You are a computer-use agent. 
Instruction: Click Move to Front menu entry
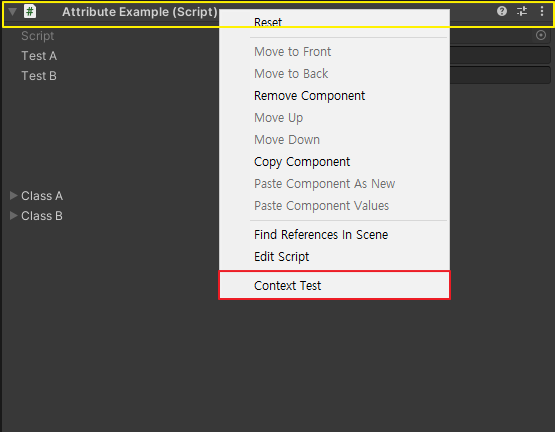pyautogui.click(x=334, y=52)
